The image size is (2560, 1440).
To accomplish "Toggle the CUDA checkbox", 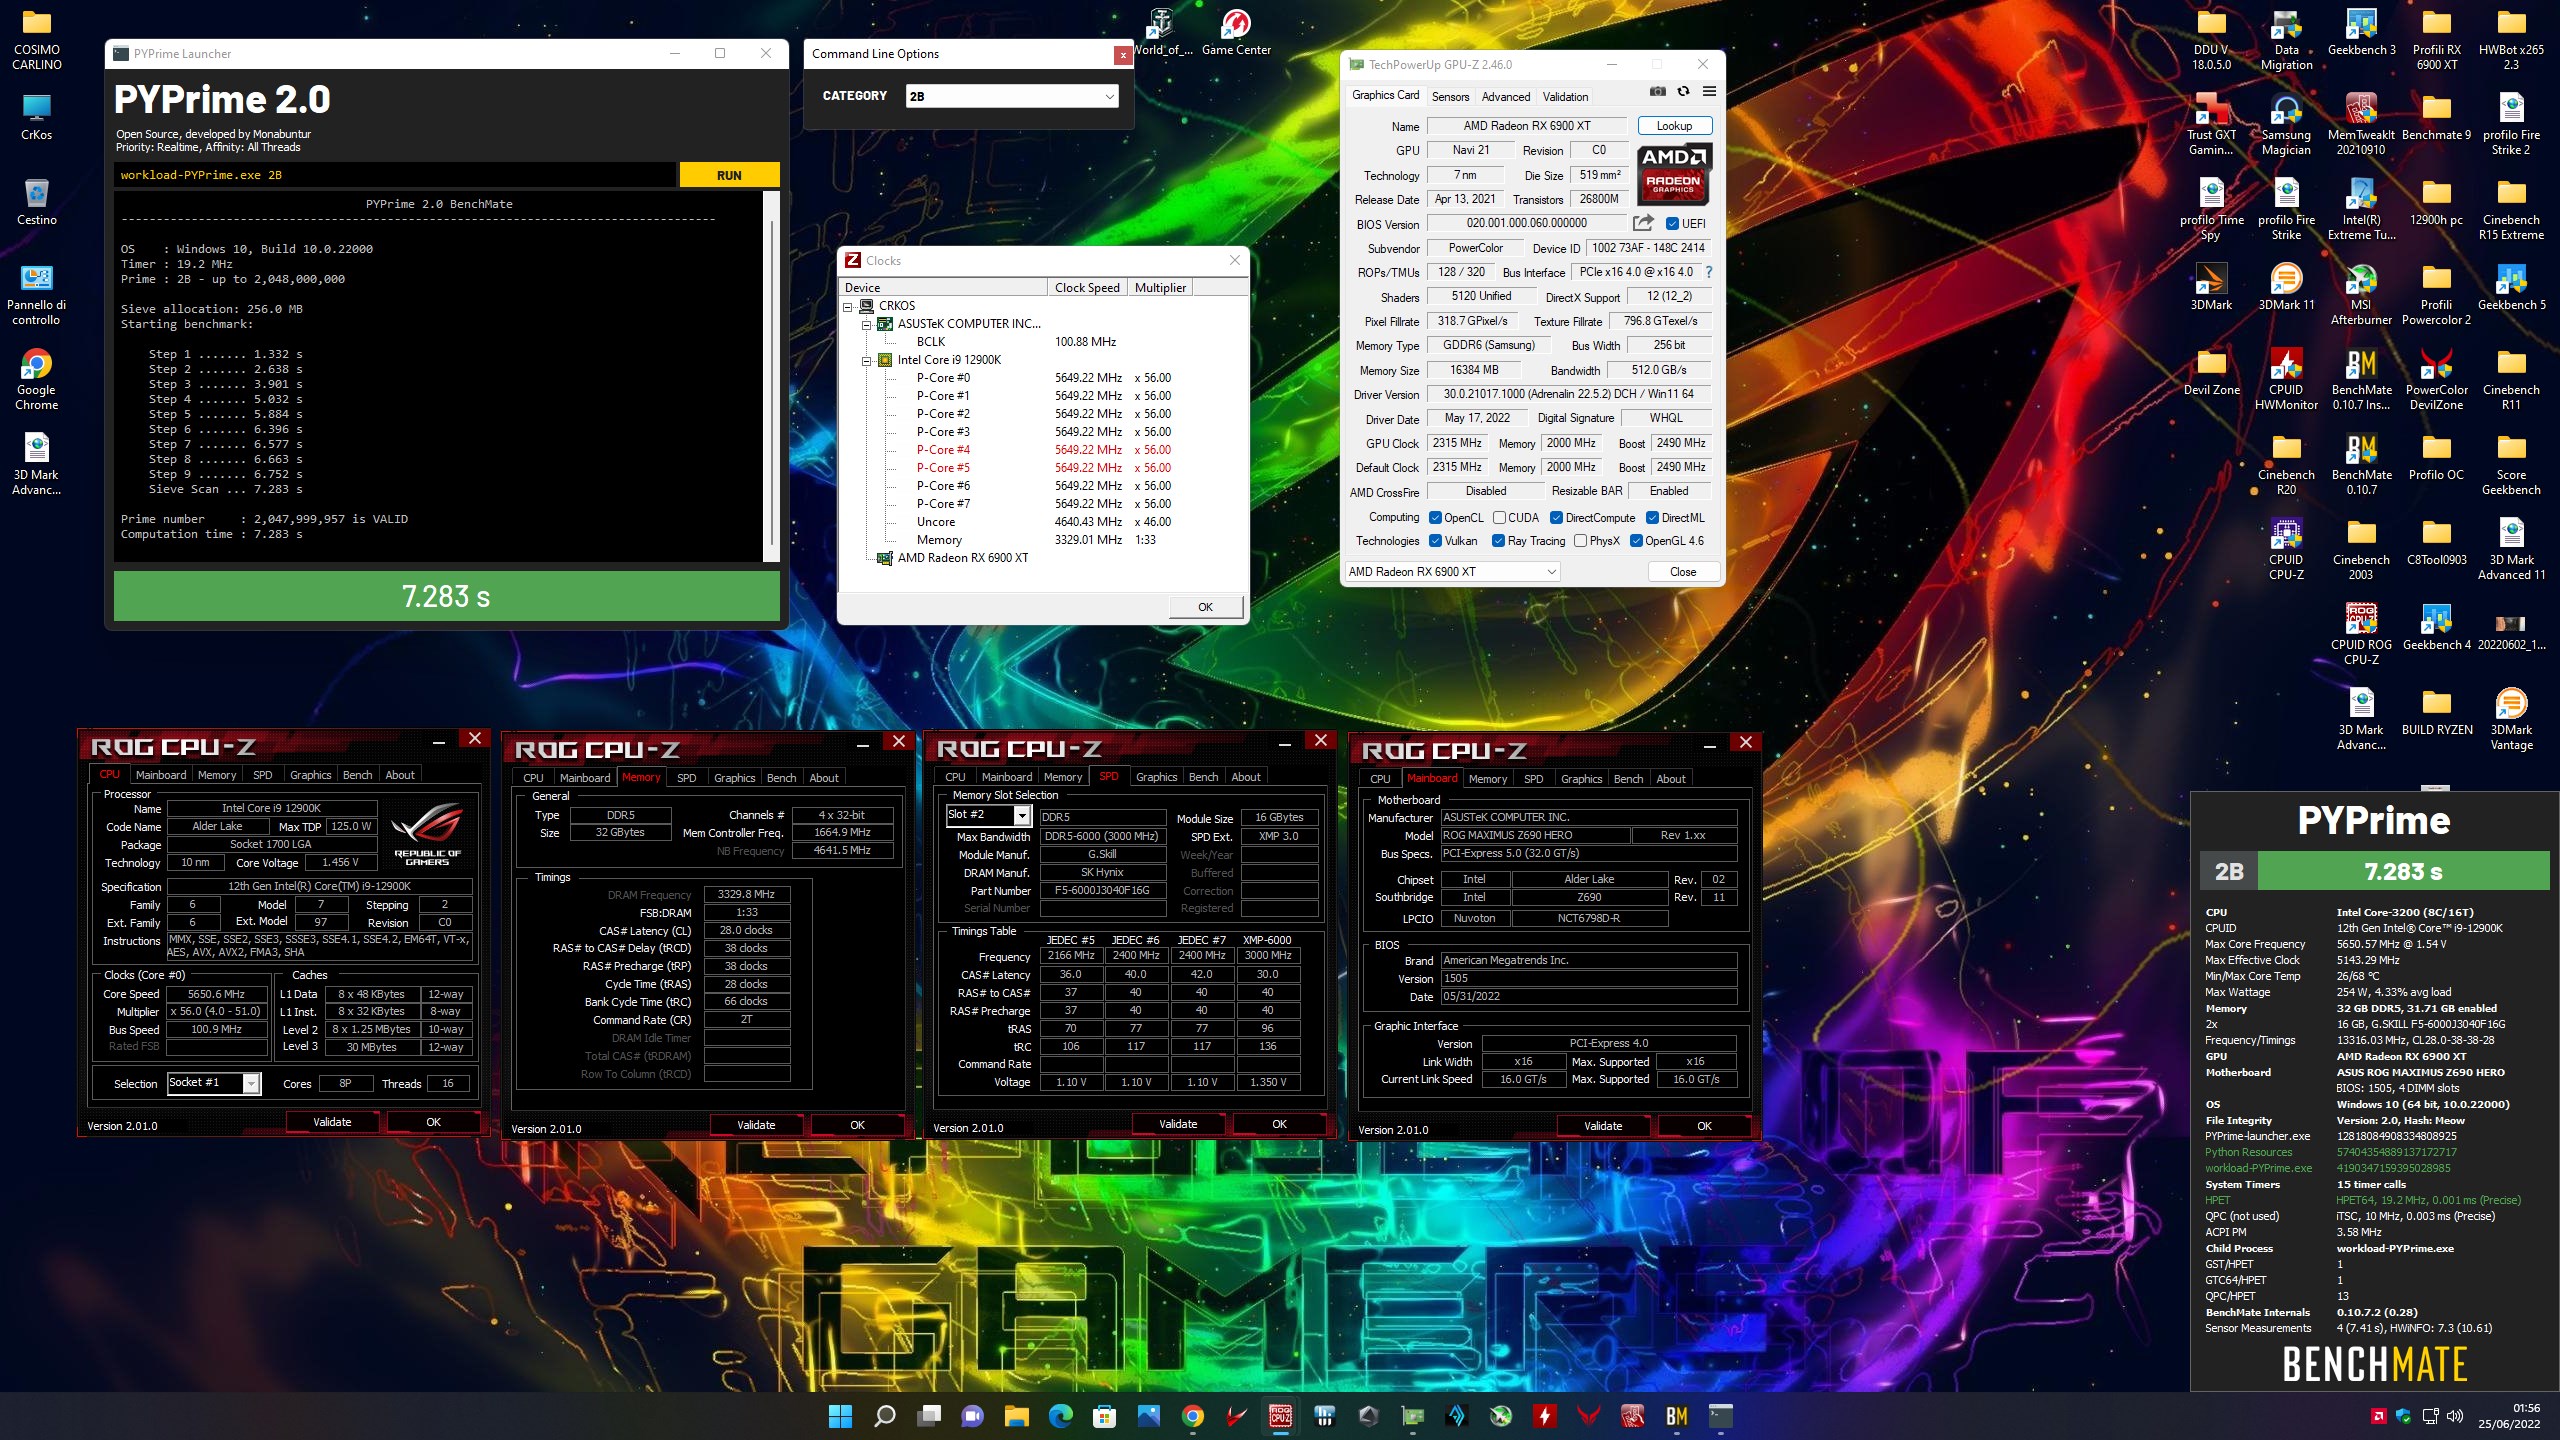I will pyautogui.click(x=1499, y=517).
